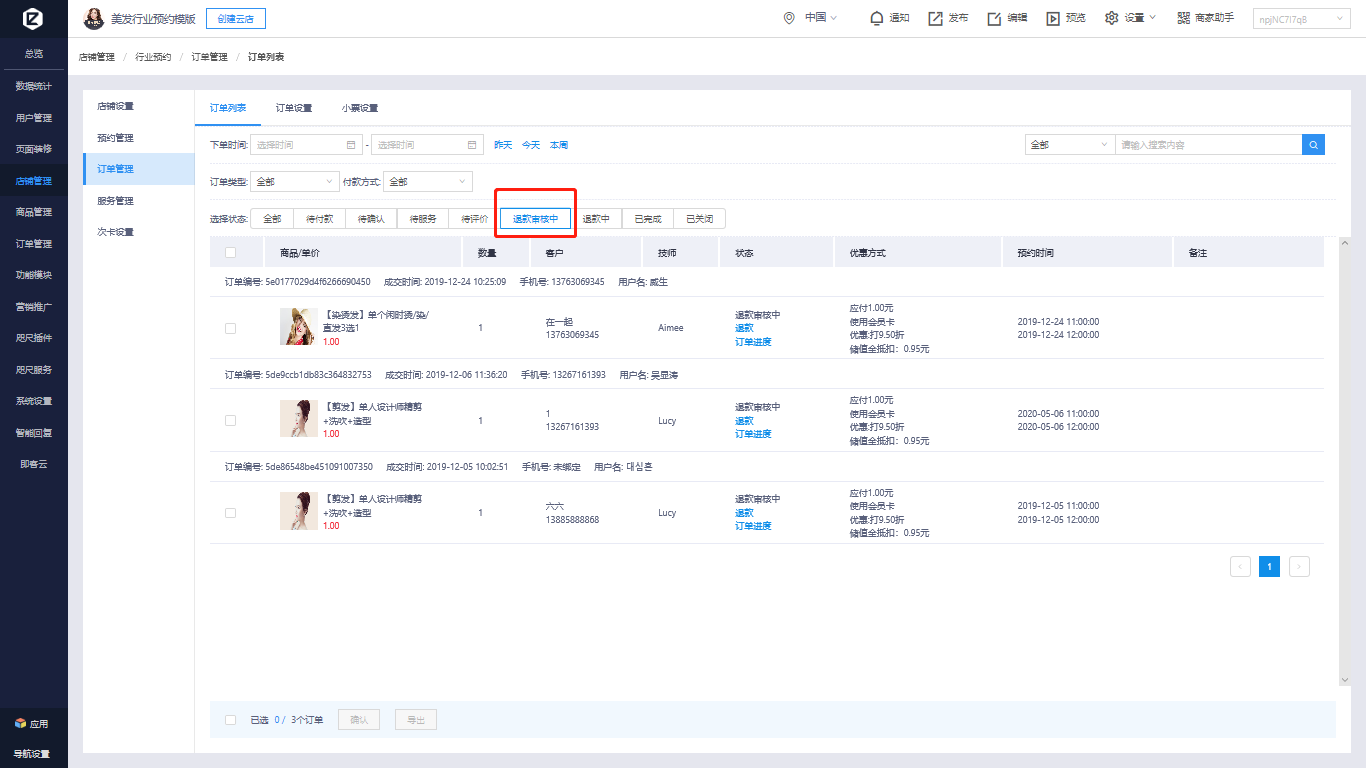Click the 设置 gear icon
This screenshot has height=768, width=1366.
coord(1112,18)
